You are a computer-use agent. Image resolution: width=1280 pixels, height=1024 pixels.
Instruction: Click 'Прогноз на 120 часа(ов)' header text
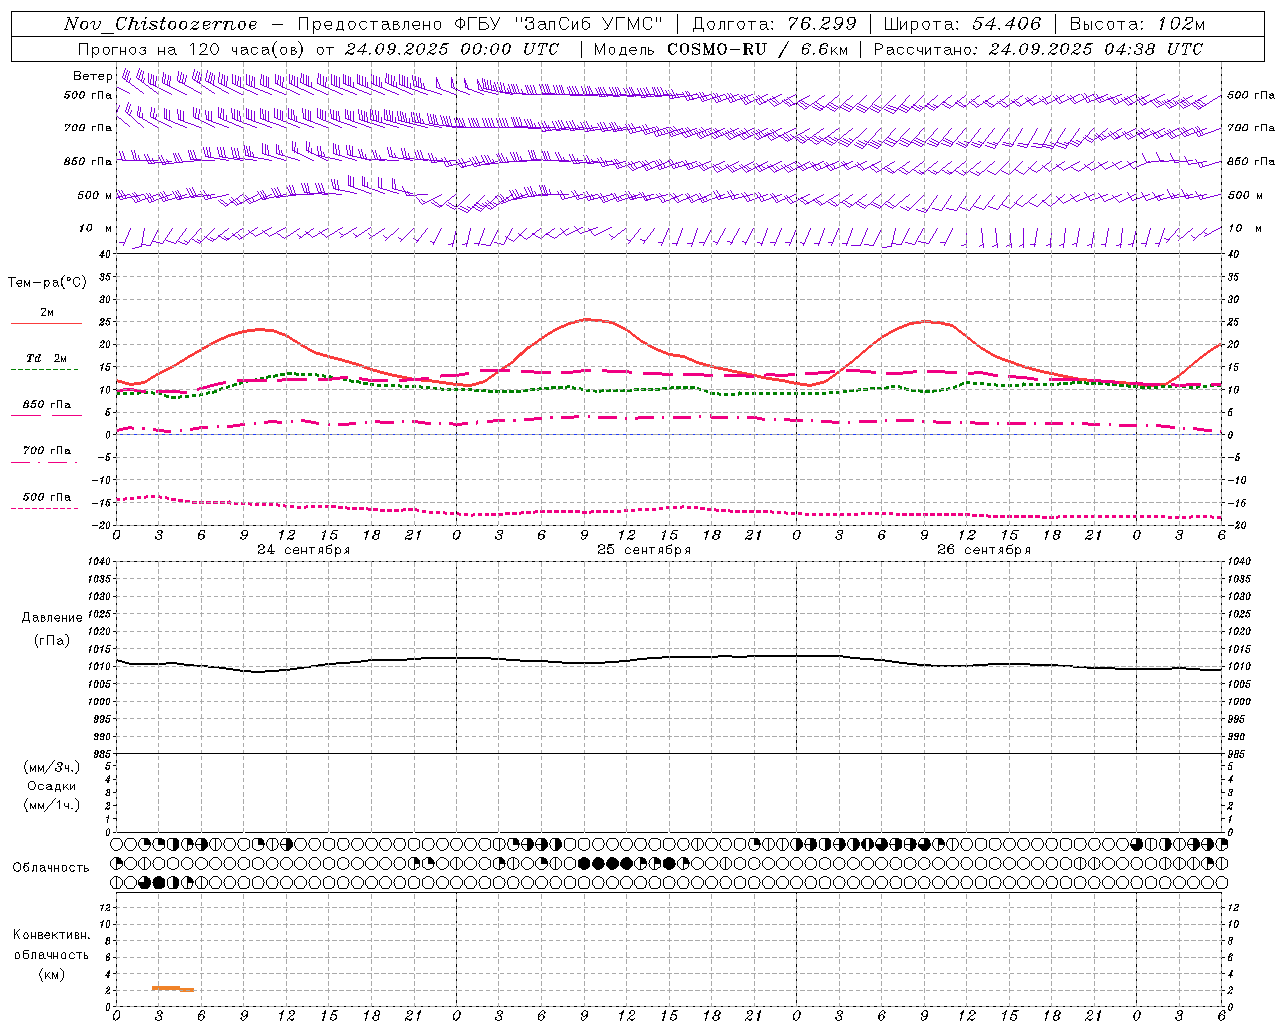click(x=192, y=49)
